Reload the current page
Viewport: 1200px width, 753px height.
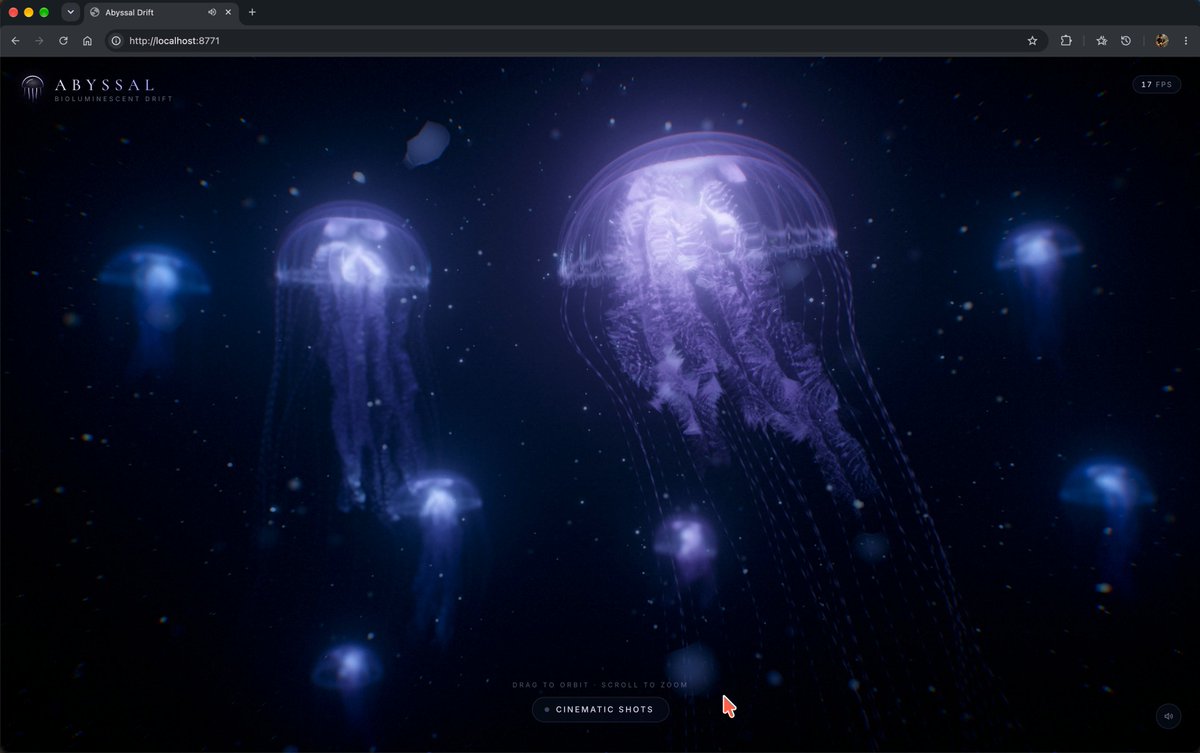[x=63, y=41]
